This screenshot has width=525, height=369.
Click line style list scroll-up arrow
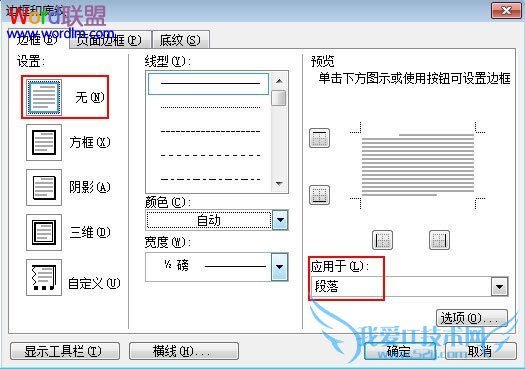279,81
